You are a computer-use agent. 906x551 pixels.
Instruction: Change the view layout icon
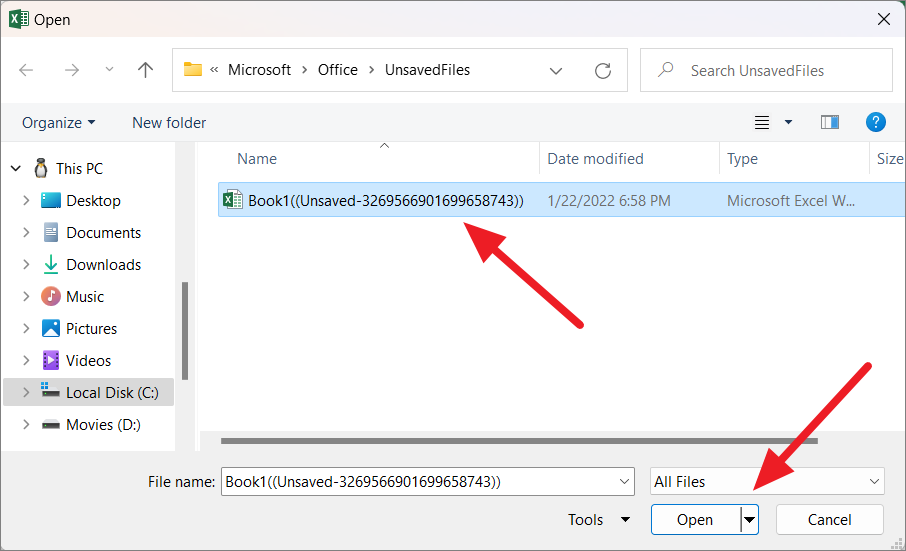762,122
